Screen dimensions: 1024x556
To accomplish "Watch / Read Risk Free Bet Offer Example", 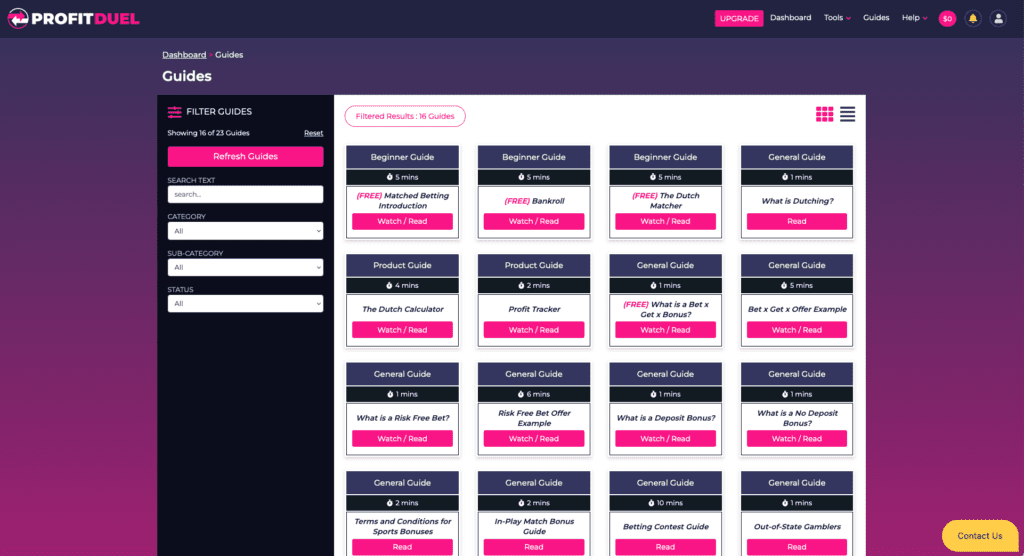I will pos(534,438).
